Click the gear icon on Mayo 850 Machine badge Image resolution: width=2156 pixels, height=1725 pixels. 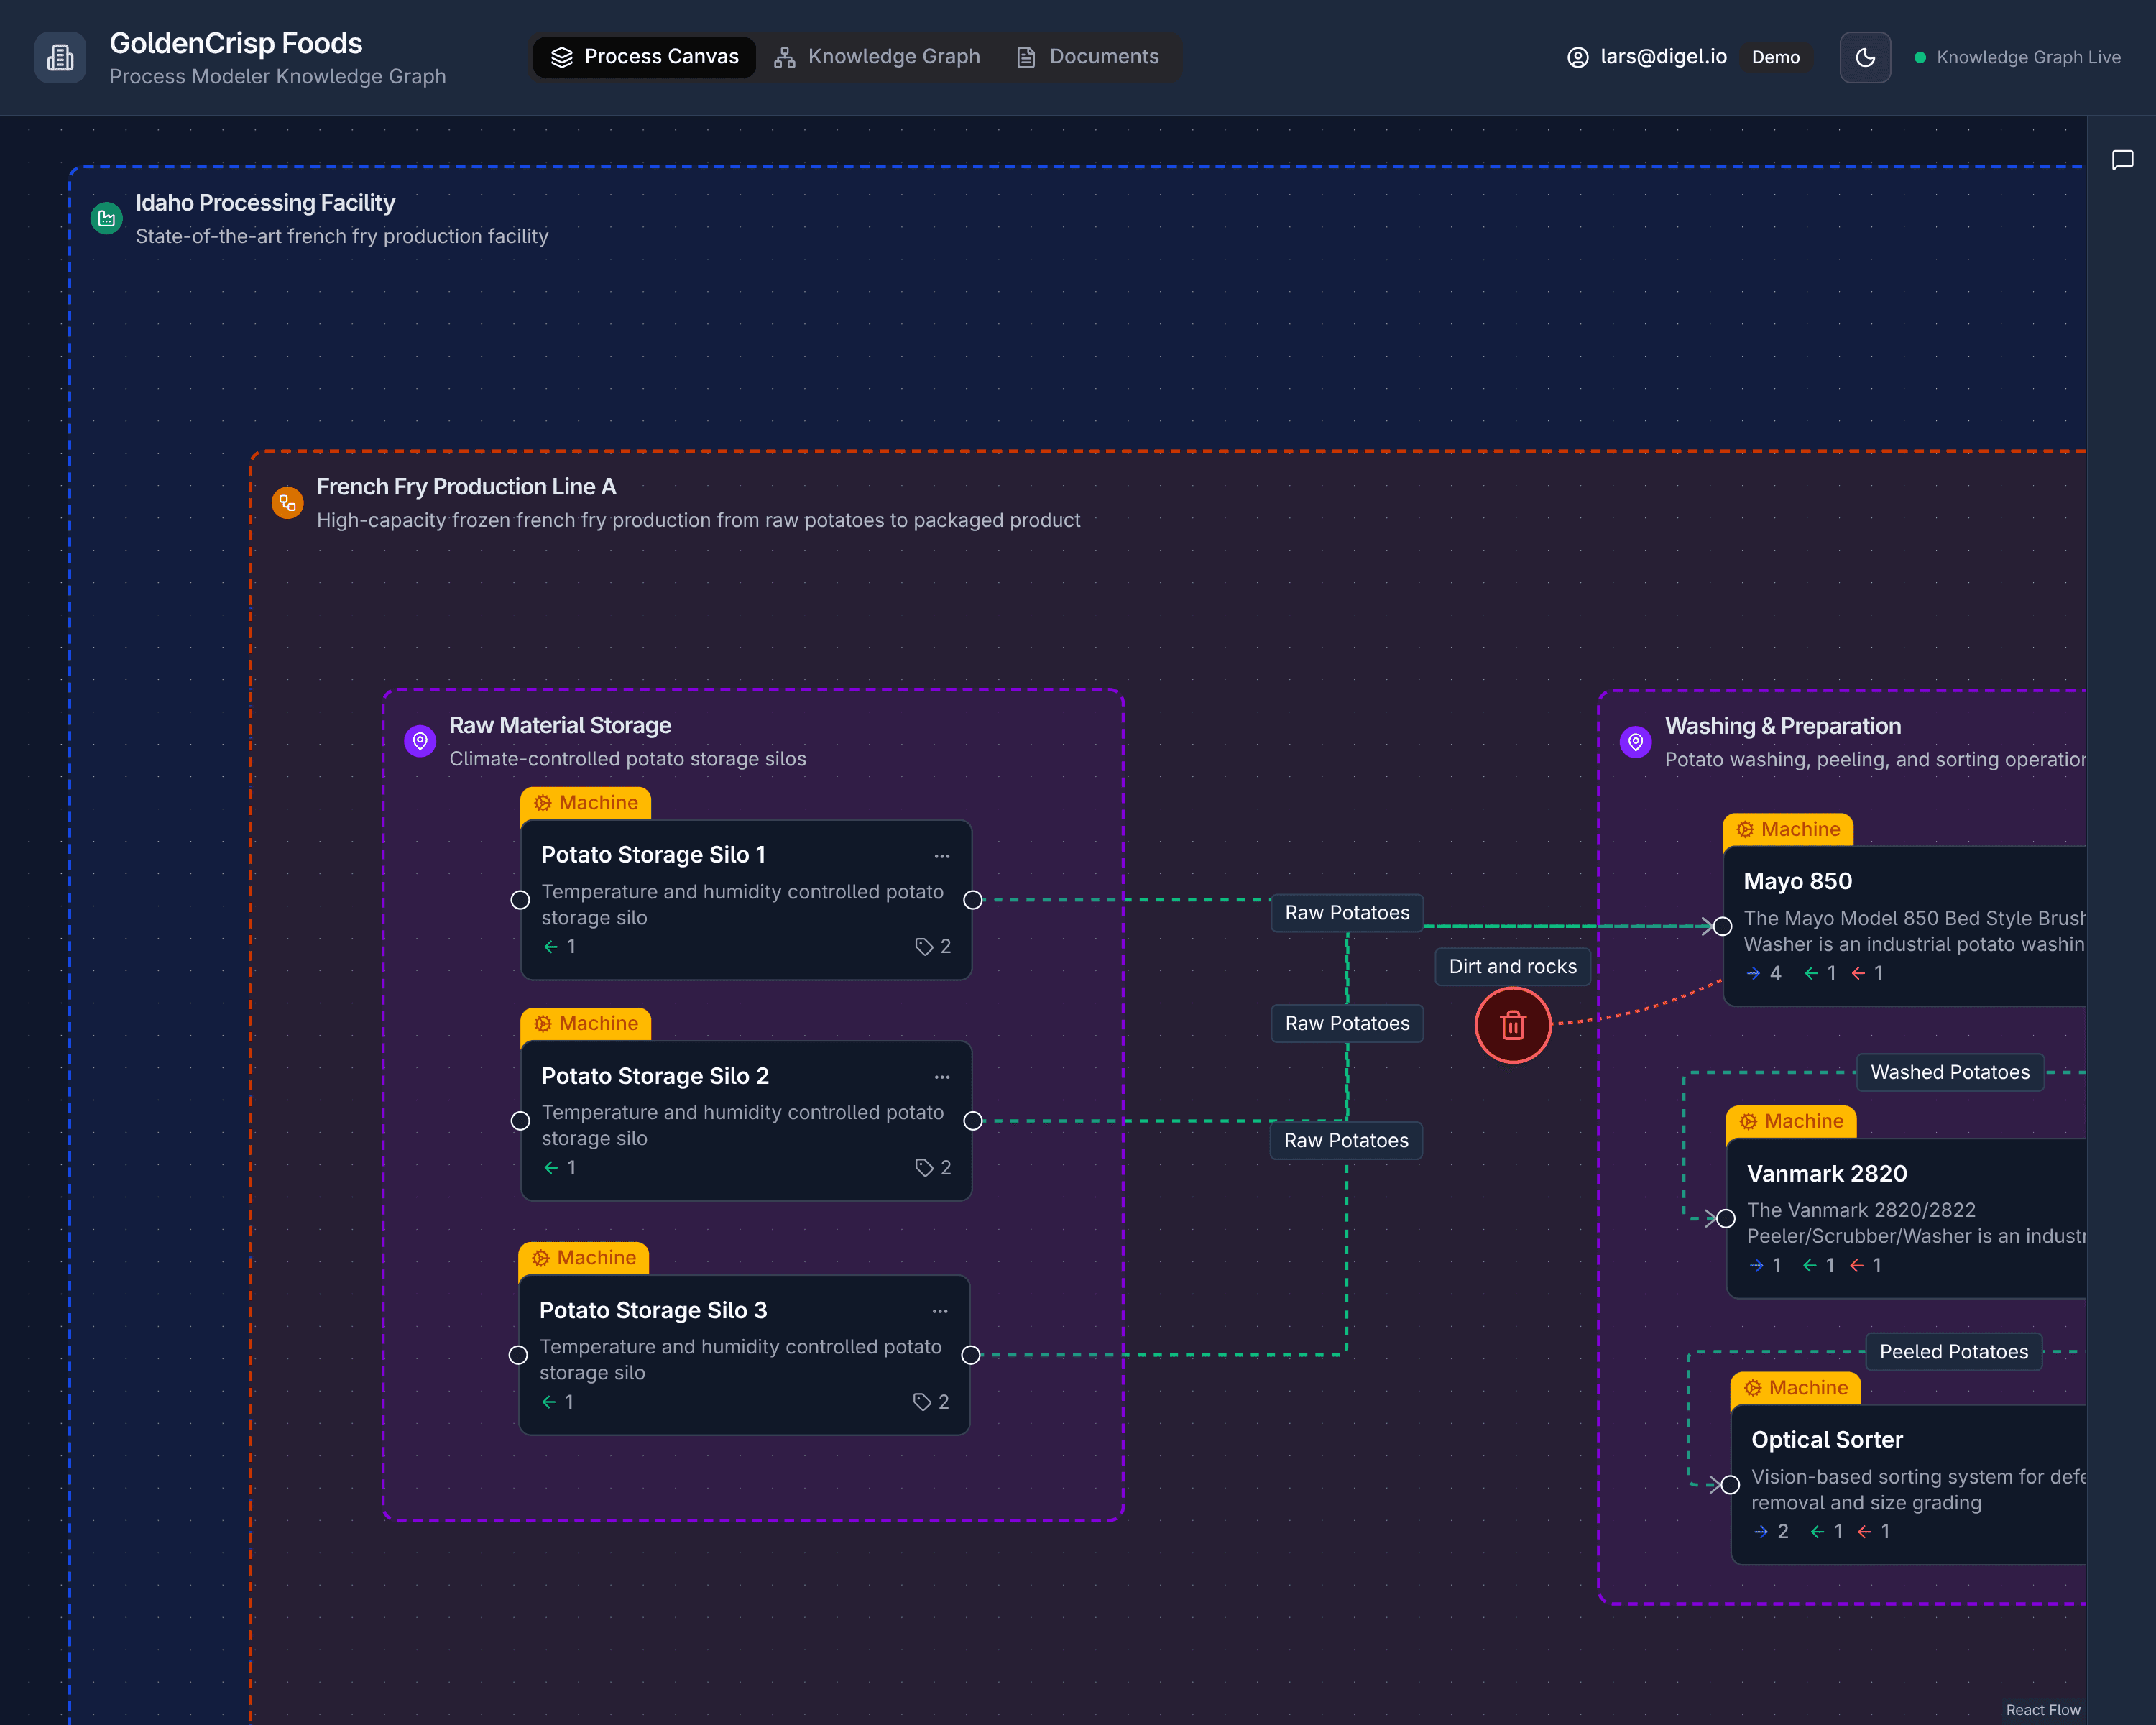click(1744, 829)
